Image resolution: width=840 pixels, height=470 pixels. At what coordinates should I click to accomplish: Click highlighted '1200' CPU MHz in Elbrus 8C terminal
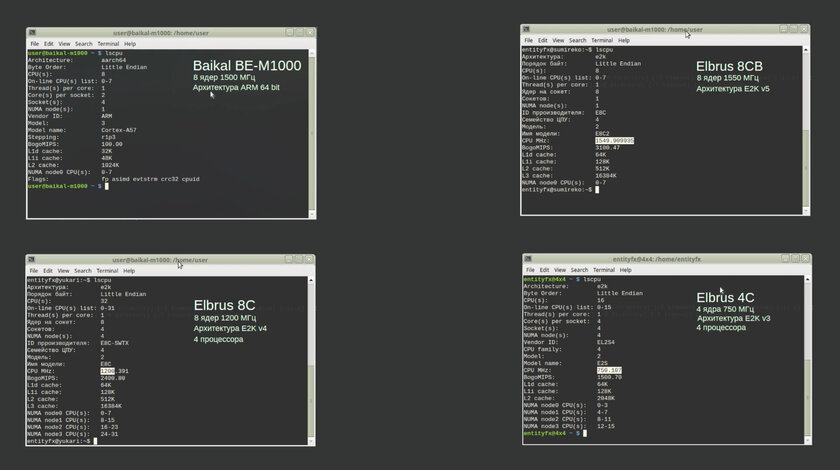[107, 371]
